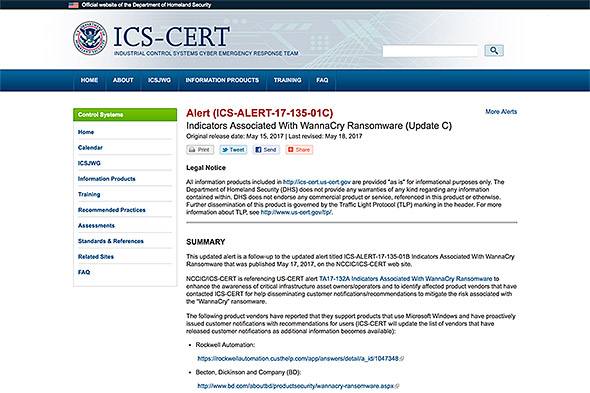The width and height of the screenshot is (590, 393).
Task: Open the HOME navigation menu item
Action: [x=89, y=80]
